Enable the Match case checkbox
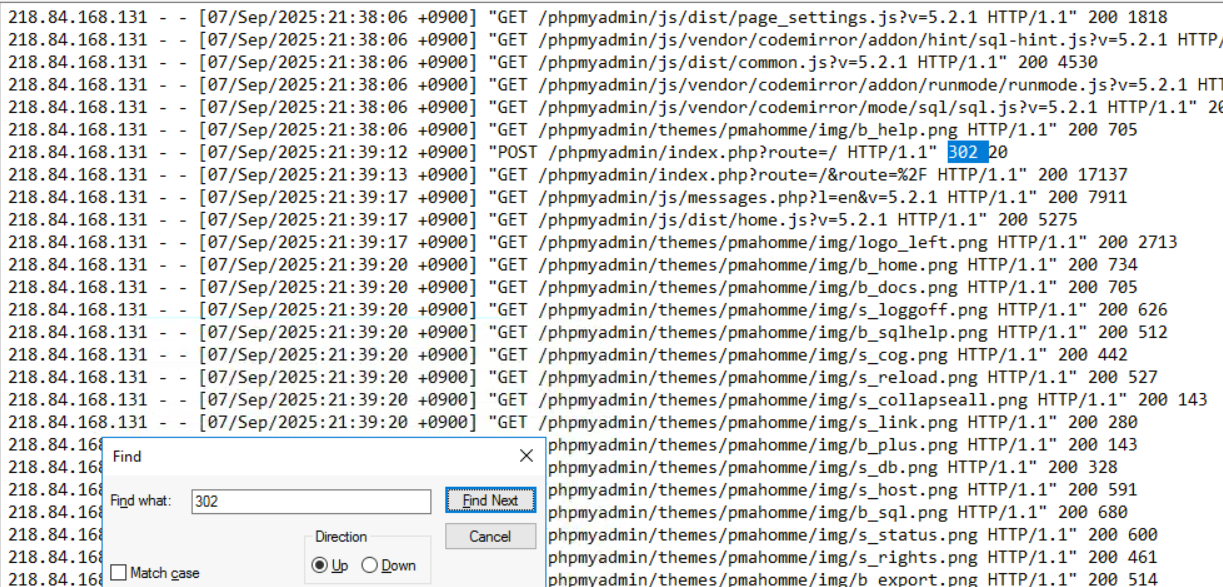1223x587 pixels. 119,573
